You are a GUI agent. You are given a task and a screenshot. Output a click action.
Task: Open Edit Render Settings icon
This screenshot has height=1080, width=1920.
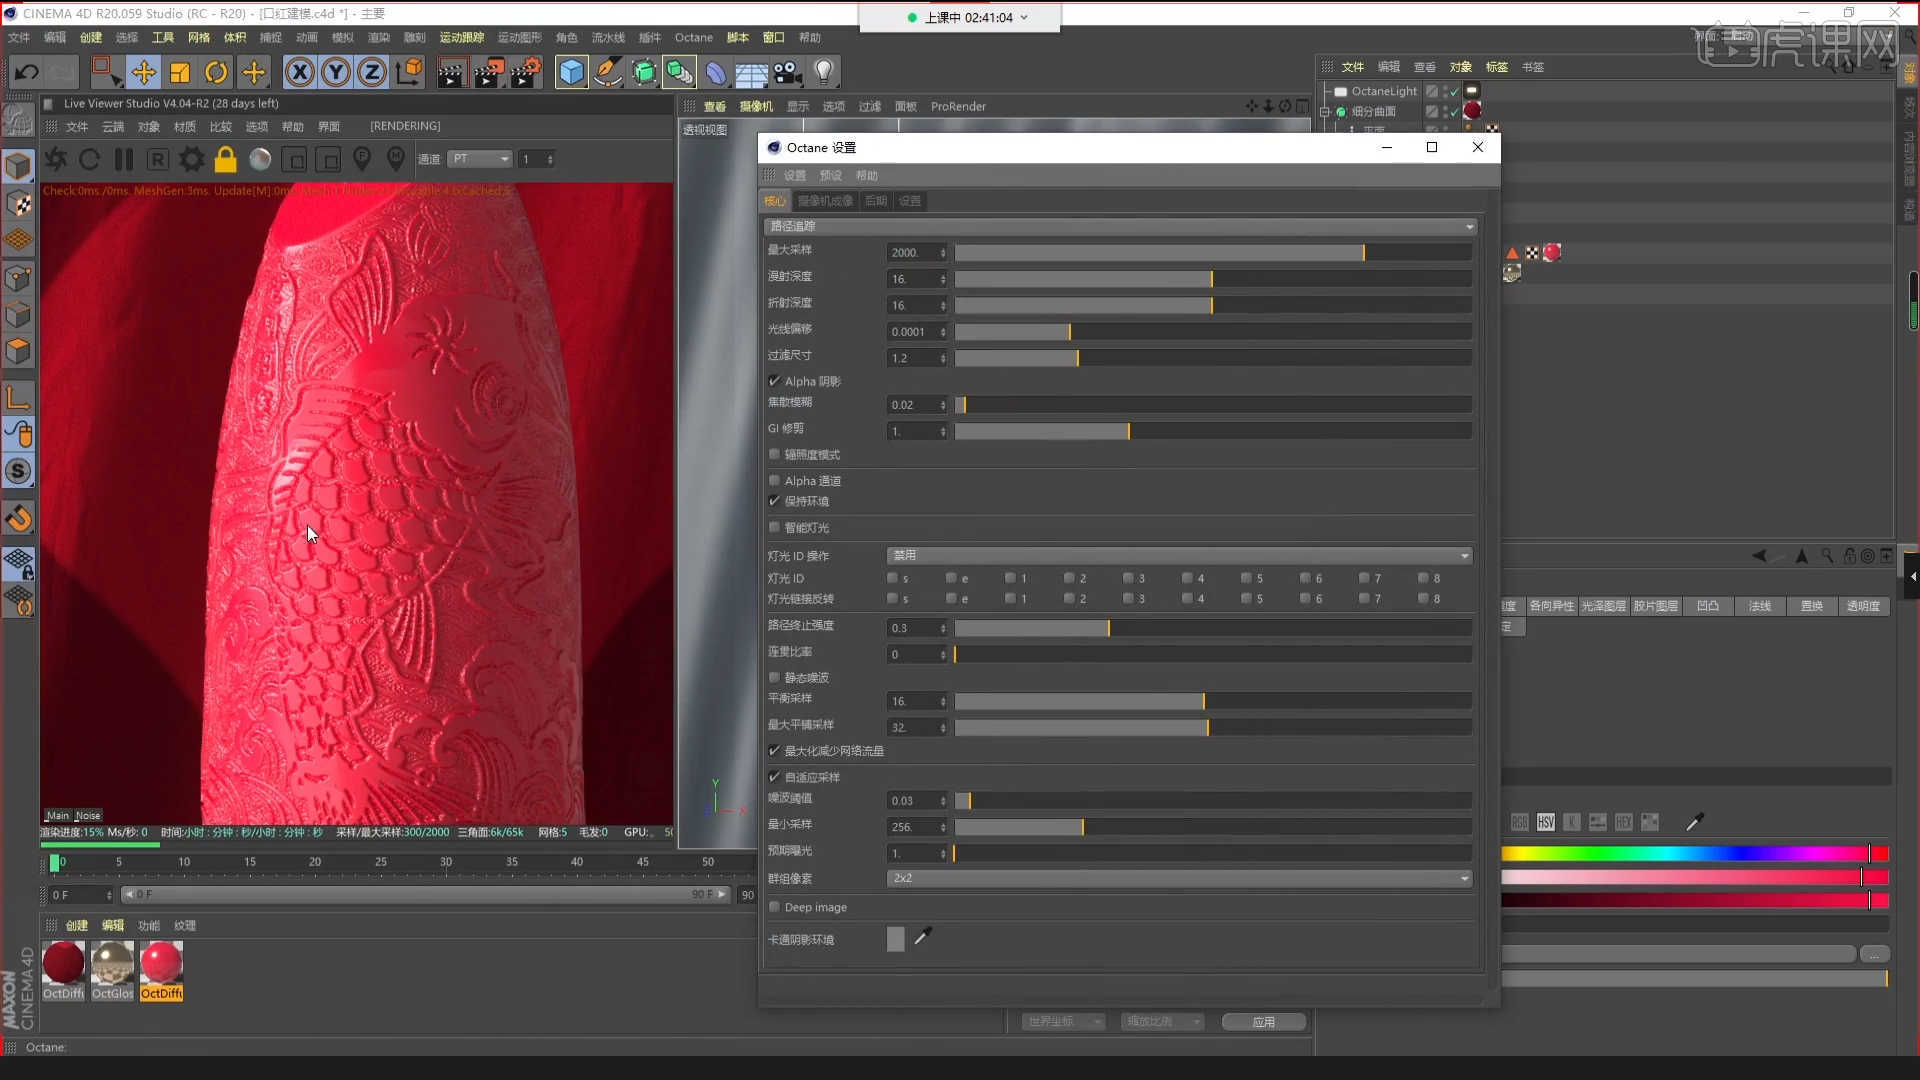click(527, 72)
